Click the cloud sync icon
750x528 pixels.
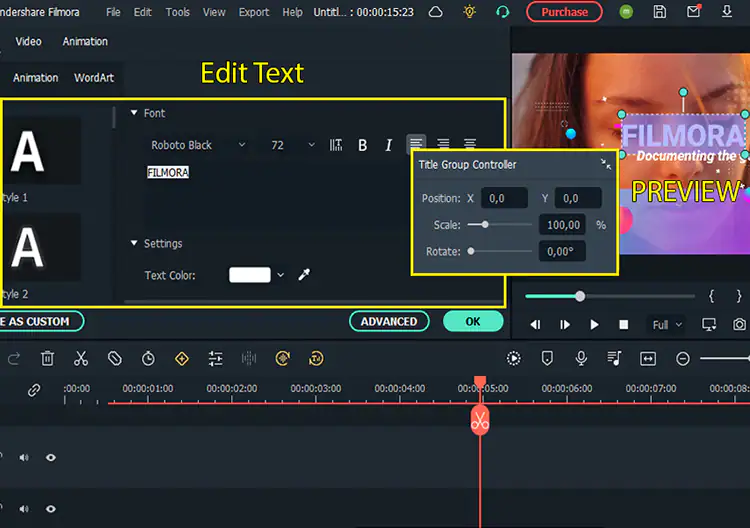(435, 12)
